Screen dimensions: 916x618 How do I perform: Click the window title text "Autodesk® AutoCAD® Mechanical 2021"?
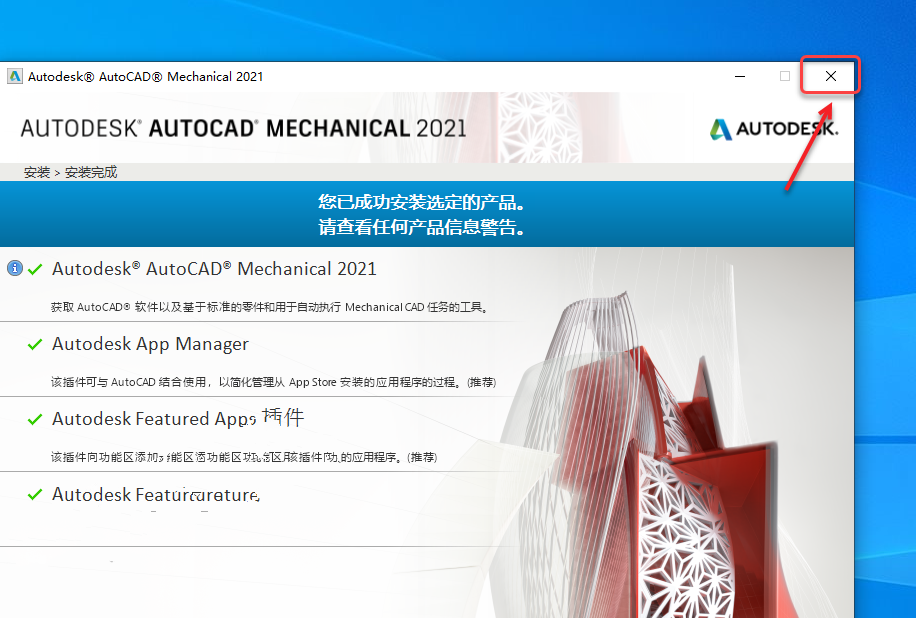coord(145,77)
